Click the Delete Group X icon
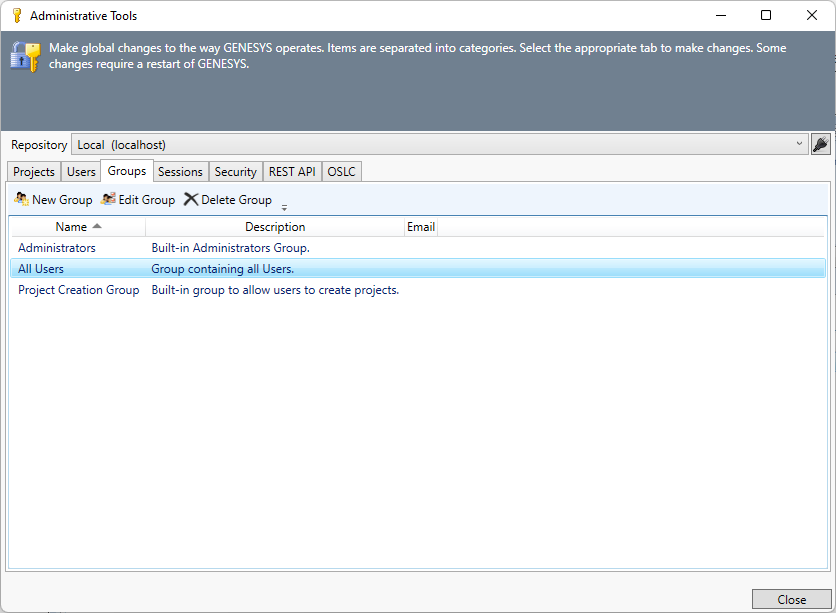The height and width of the screenshot is (613, 836). (190, 199)
